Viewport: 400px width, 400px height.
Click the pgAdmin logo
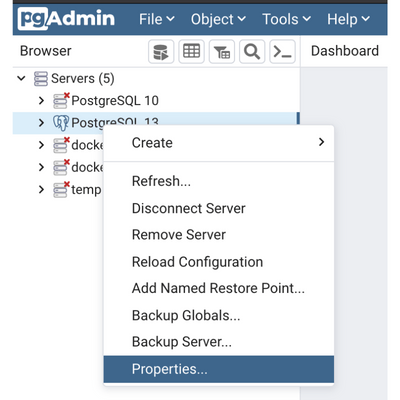(x=66, y=19)
